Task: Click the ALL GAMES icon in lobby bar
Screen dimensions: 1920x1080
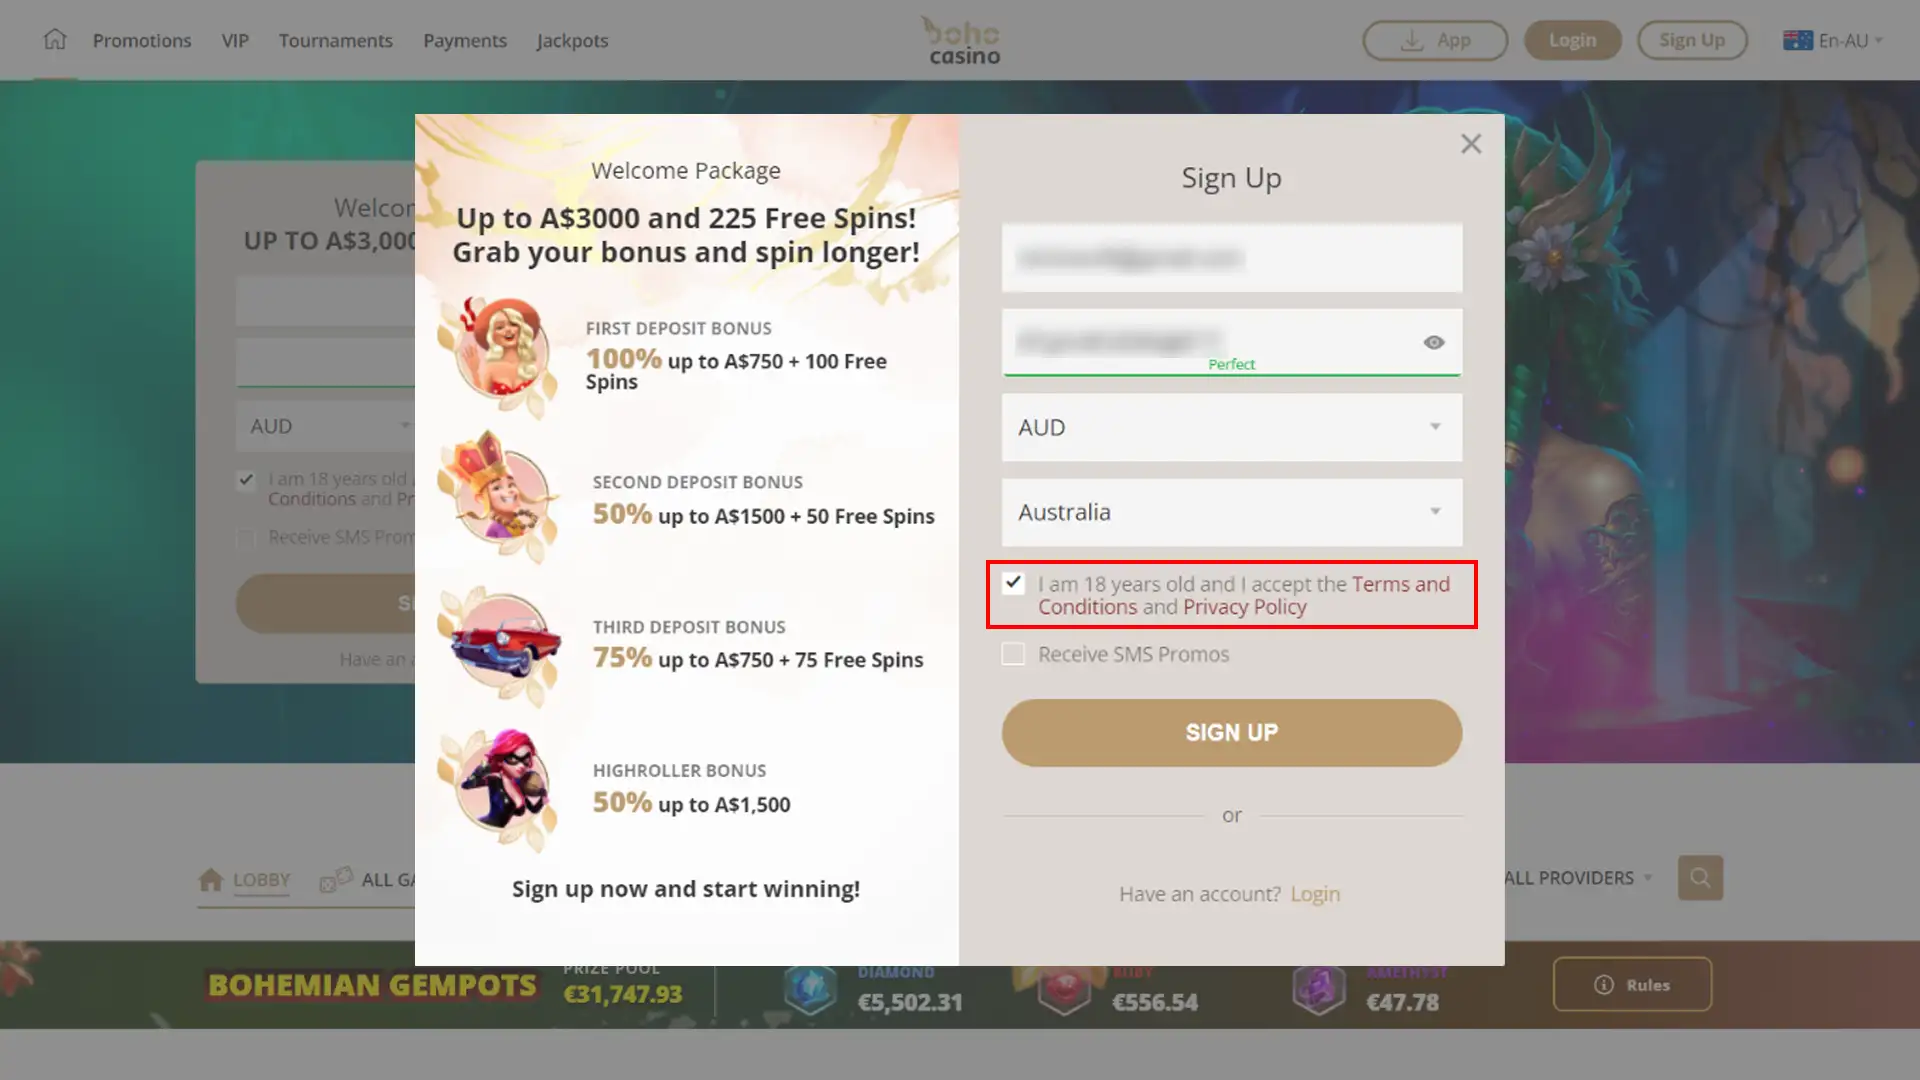Action: click(336, 877)
